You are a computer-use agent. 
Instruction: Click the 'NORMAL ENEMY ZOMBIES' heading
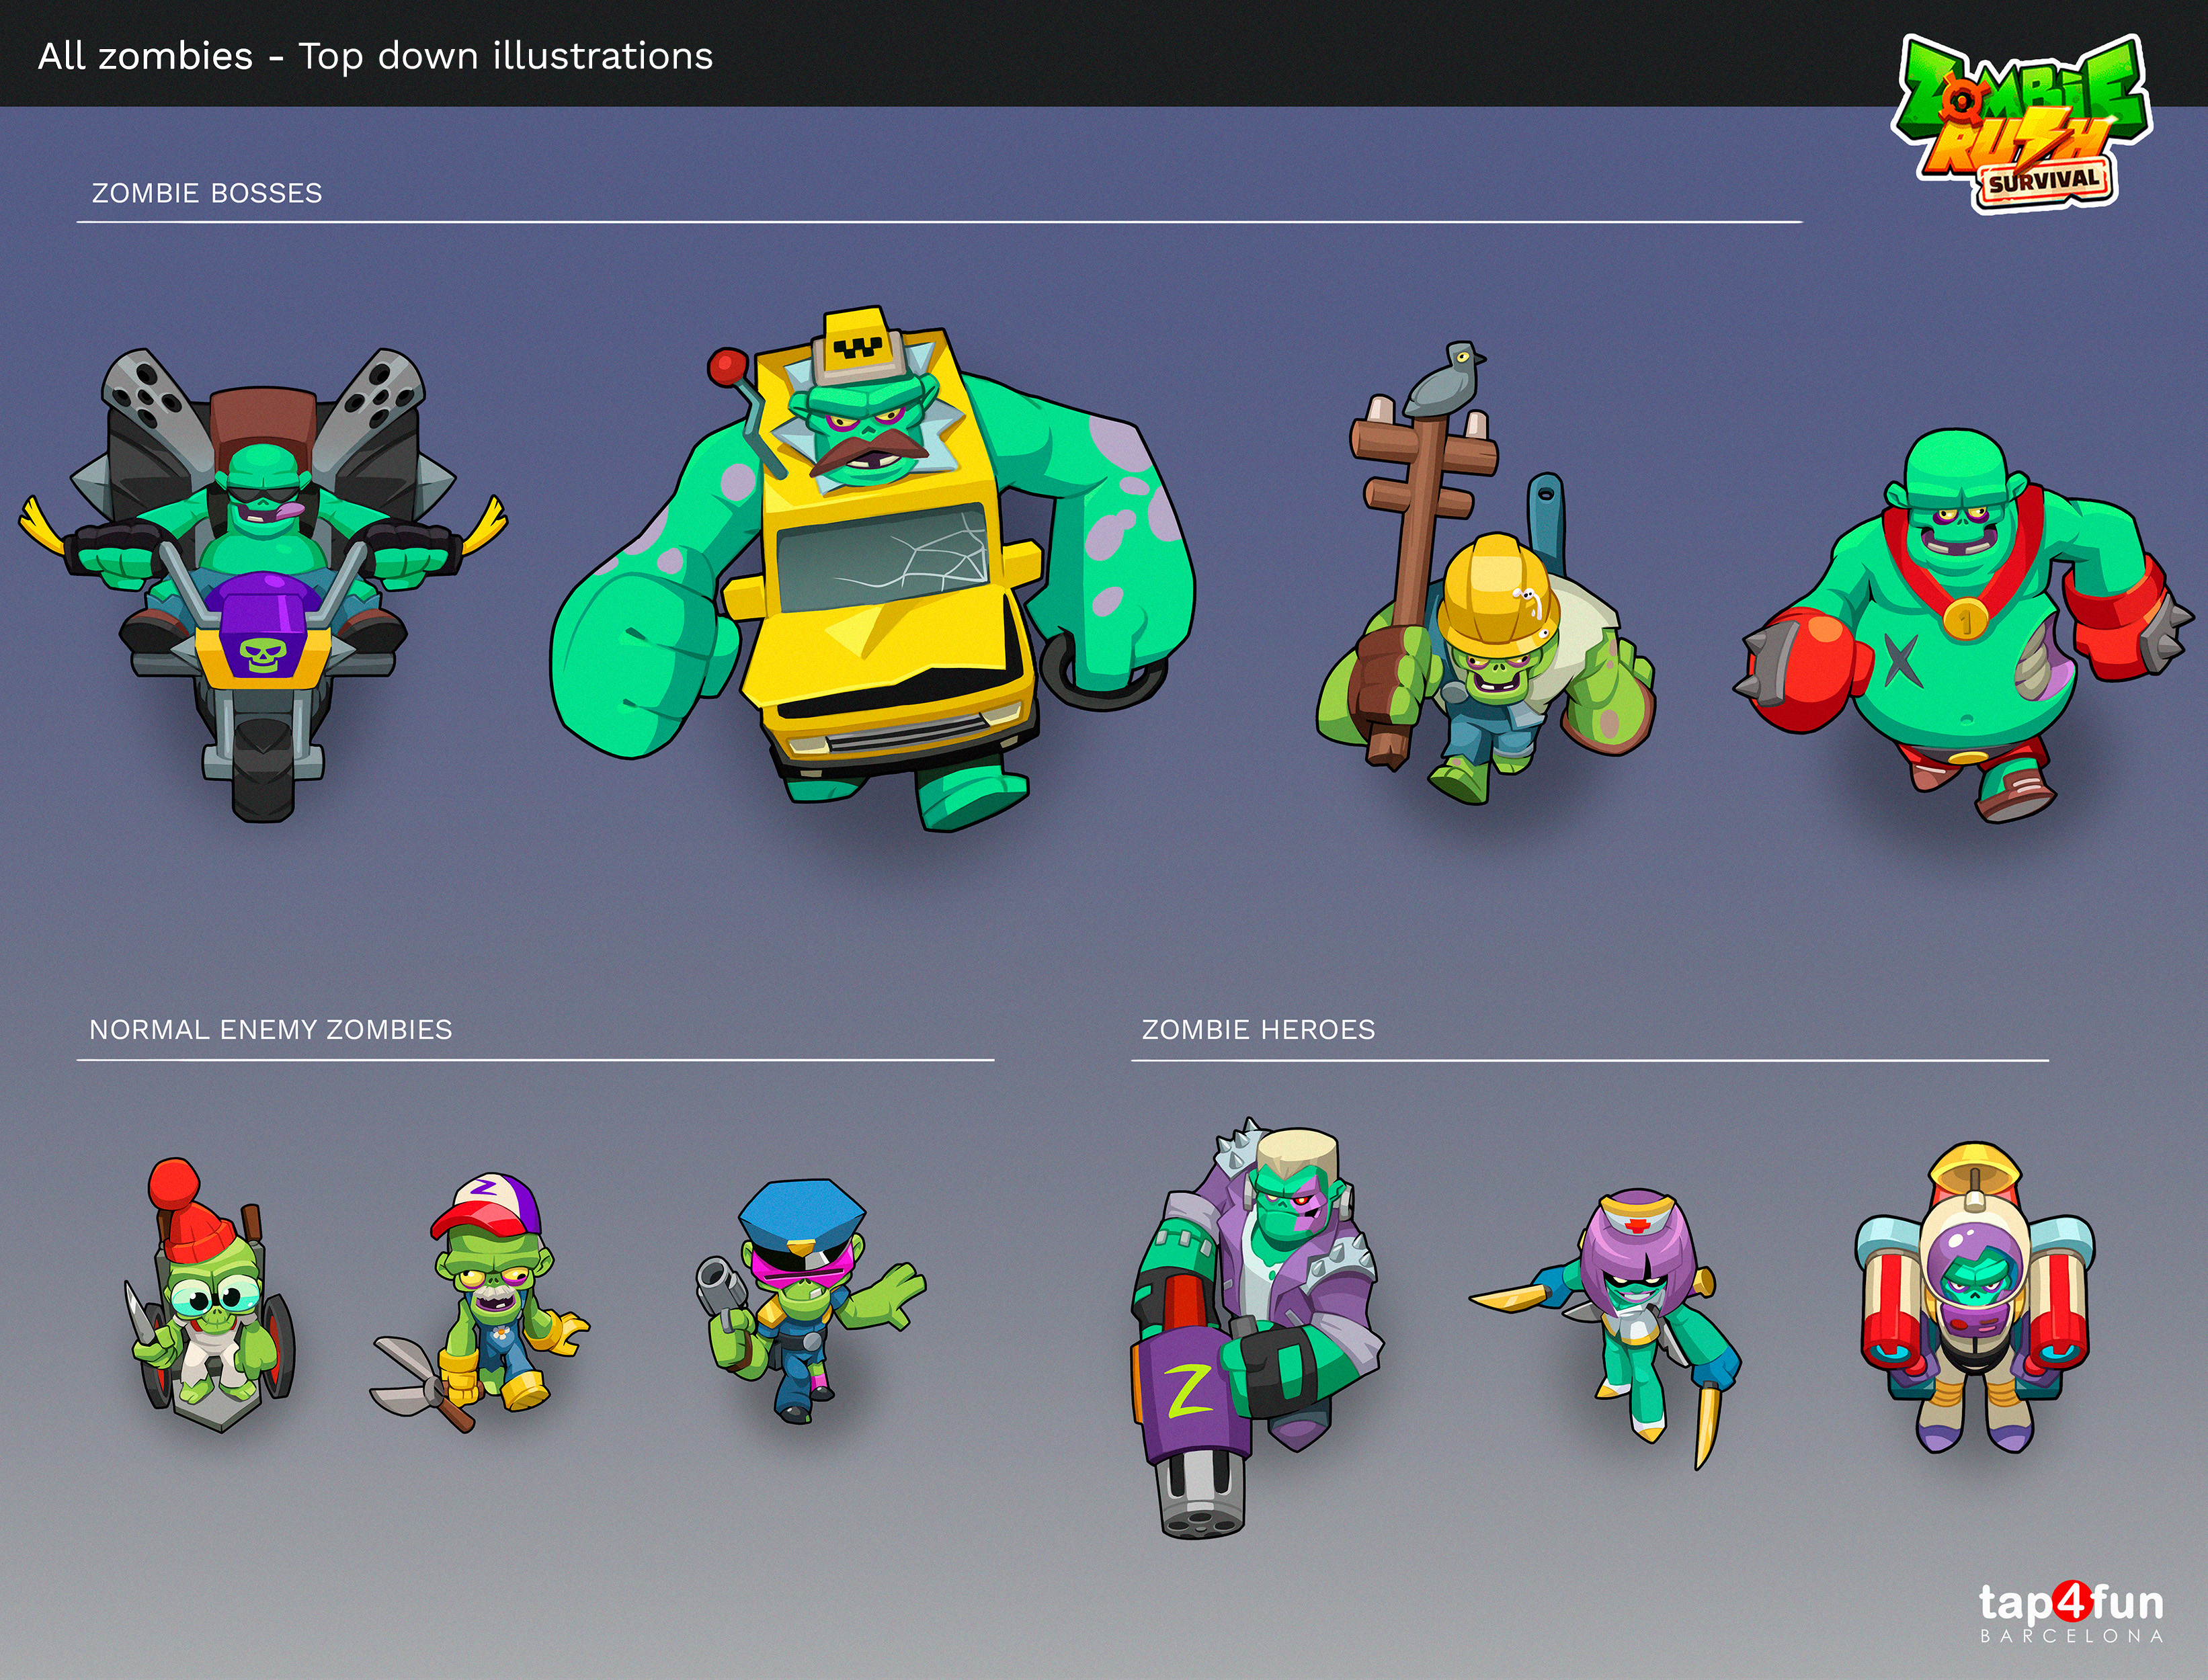click(271, 1030)
